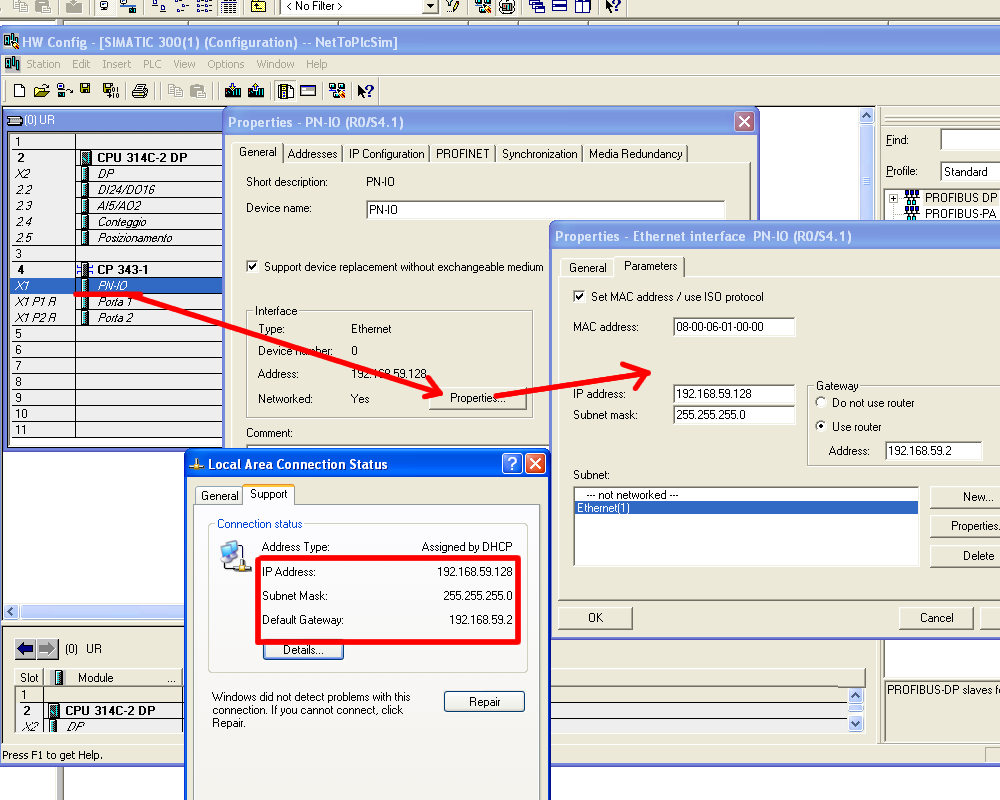Screen dimensions: 1000x800
Task: Click the Open ONLINE station icon
Action: 64,91
